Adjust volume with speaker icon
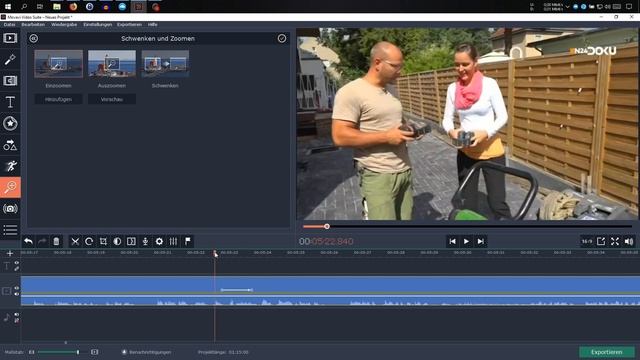The image size is (640, 360). (x=629, y=241)
